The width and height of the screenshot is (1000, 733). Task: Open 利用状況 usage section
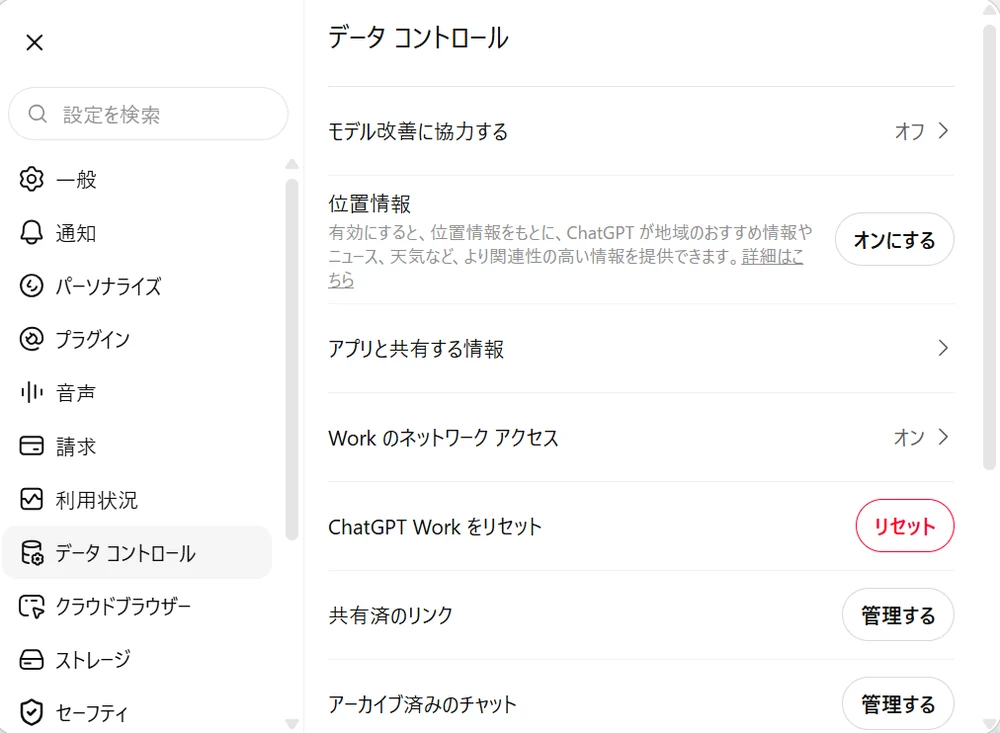tap(137, 500)
